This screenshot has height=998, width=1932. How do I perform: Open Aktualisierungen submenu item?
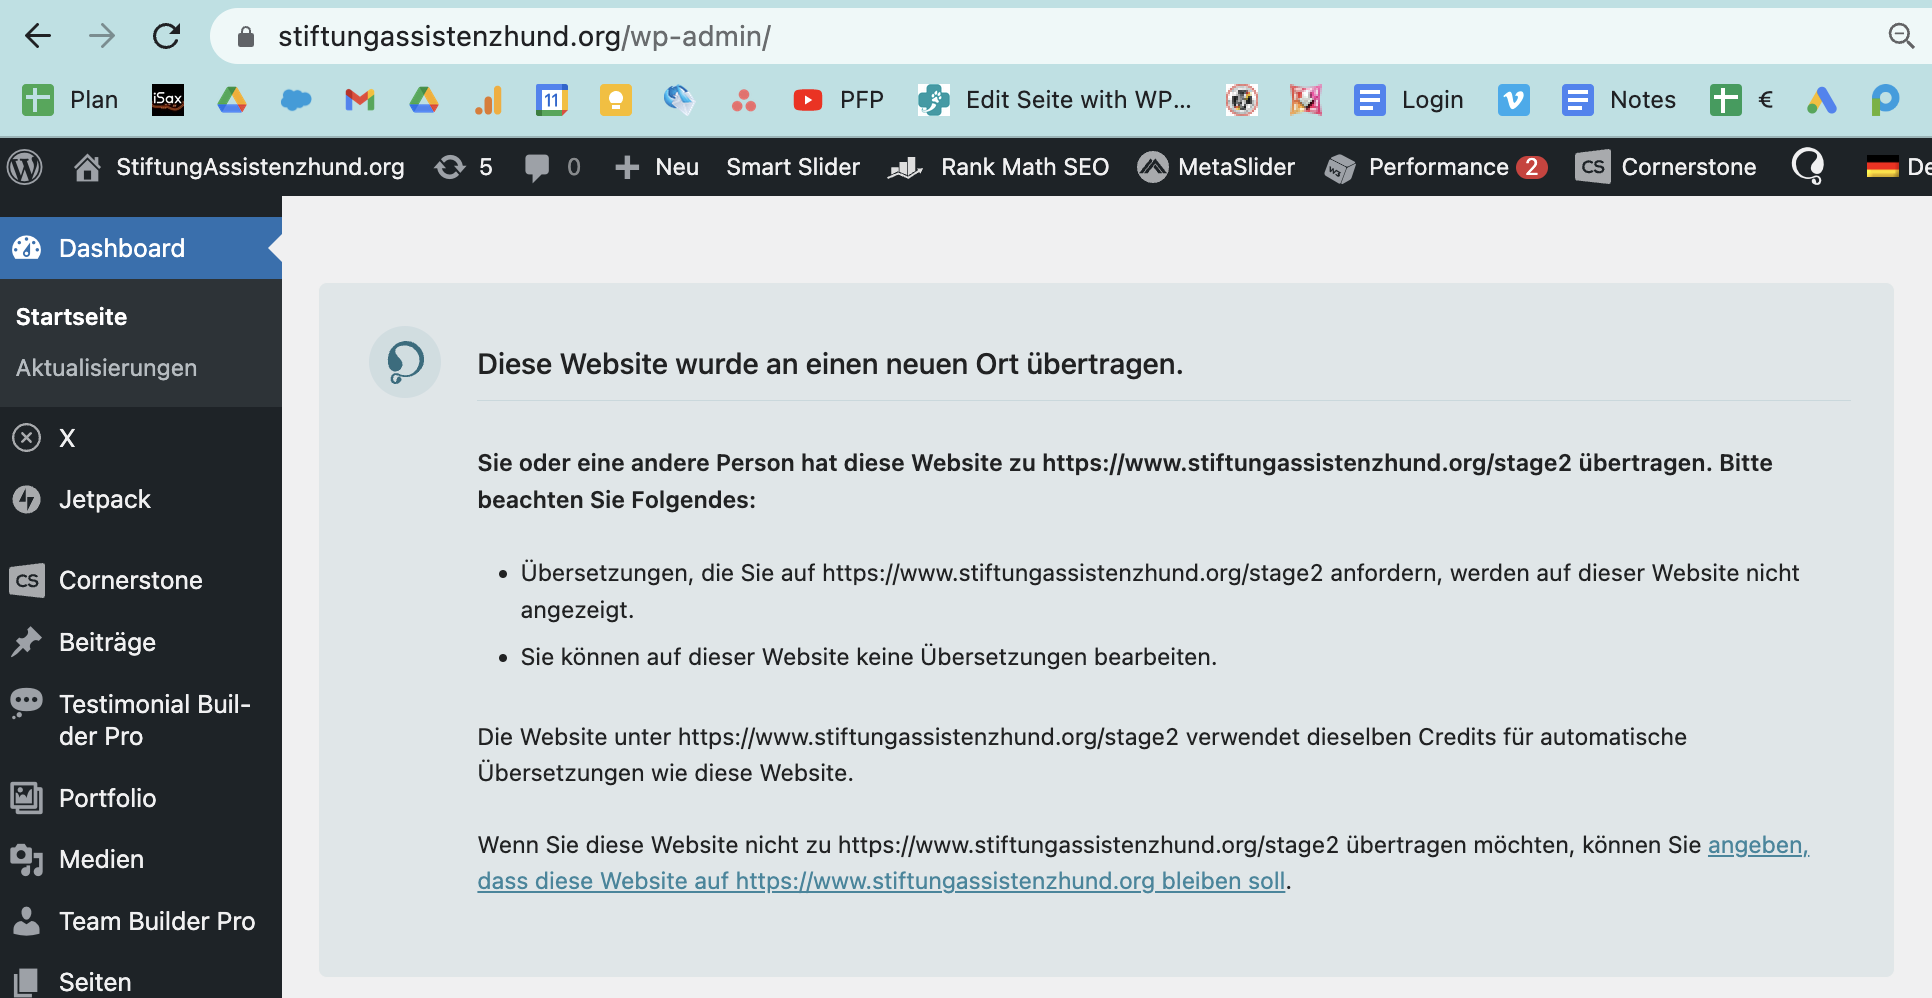[x=106, y=368]
